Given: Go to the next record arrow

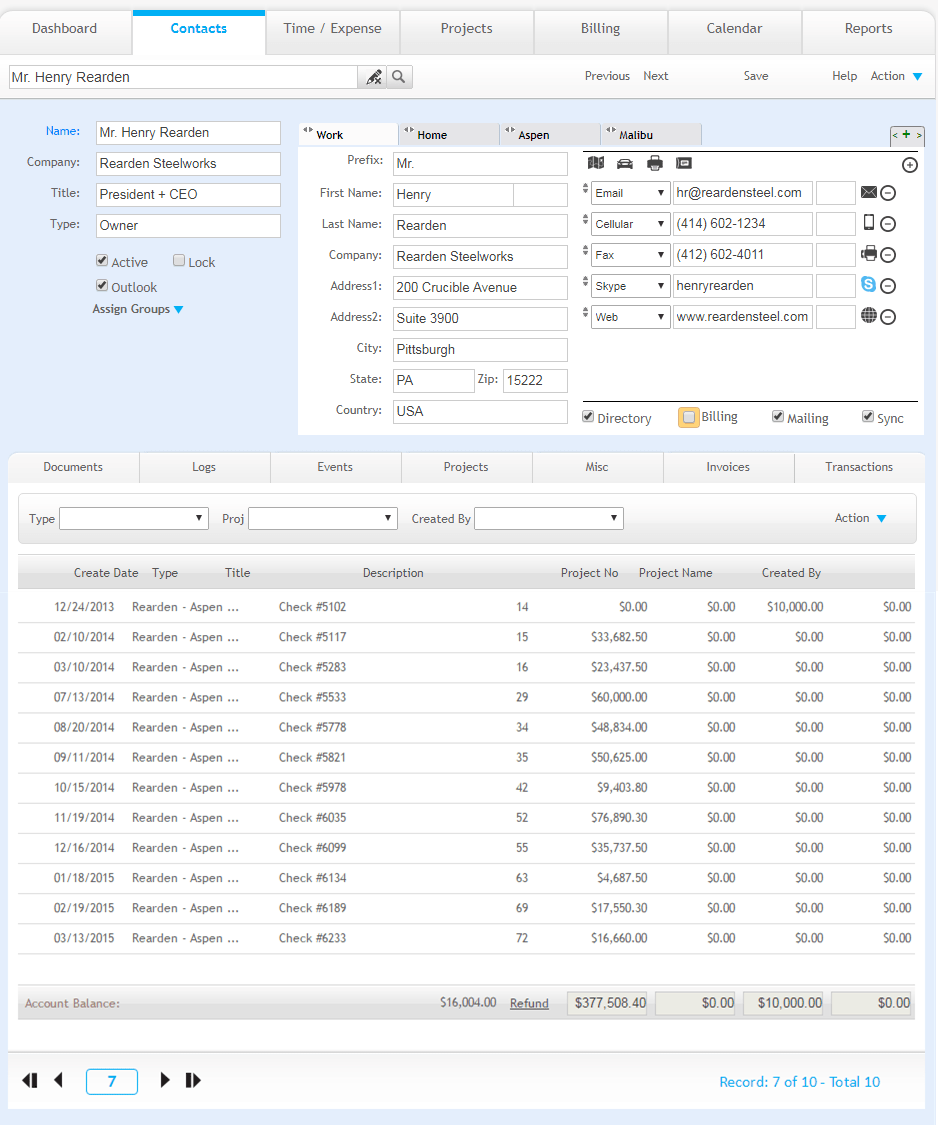Looking at the screenshot, I should point(165,1080).
